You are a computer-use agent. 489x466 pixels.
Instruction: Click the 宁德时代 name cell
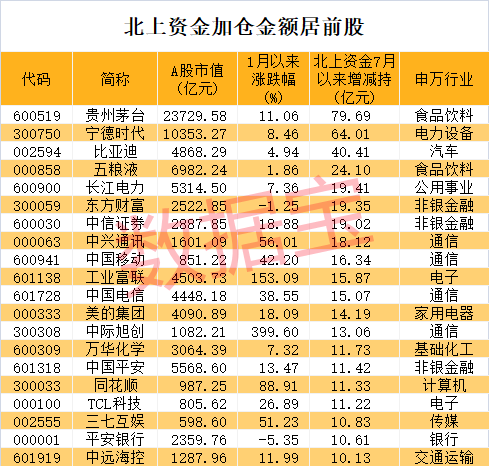point(115,133)
